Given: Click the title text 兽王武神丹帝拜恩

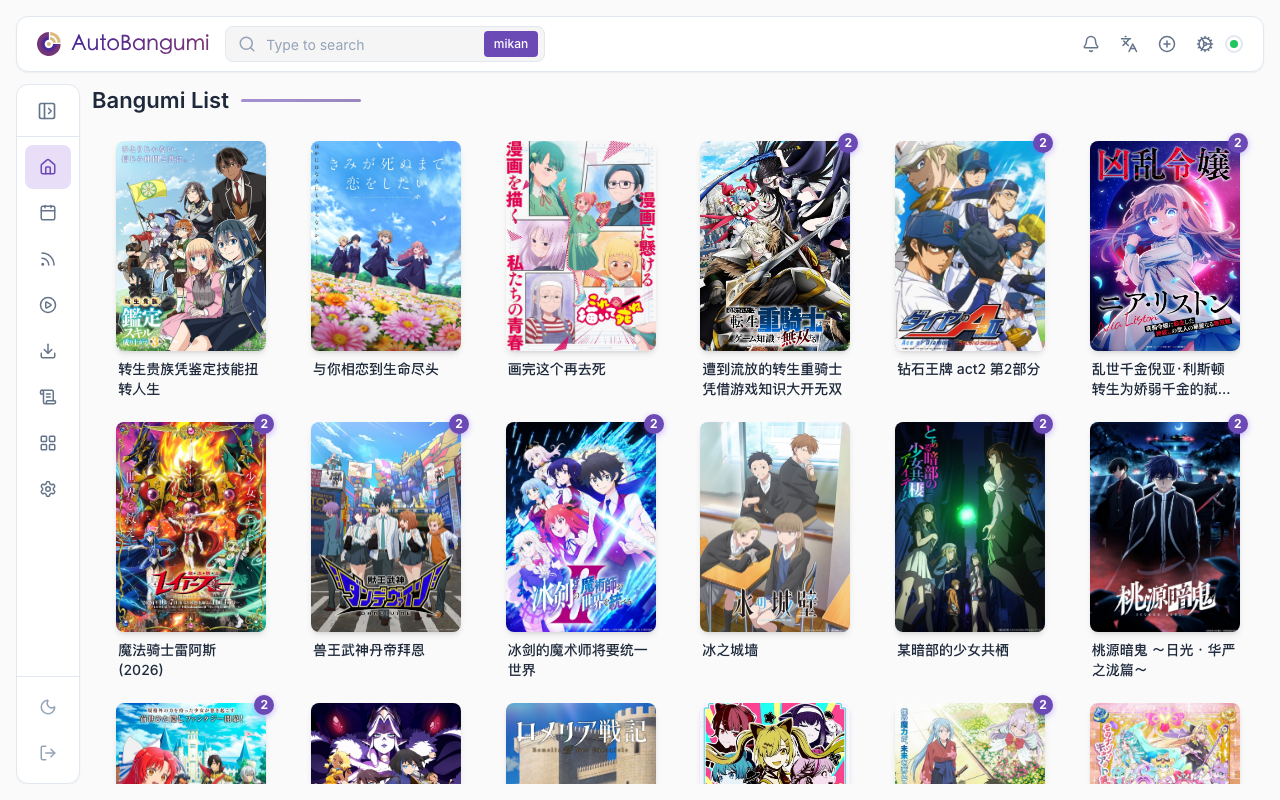Looking at the screenshot, I should 369,650.
